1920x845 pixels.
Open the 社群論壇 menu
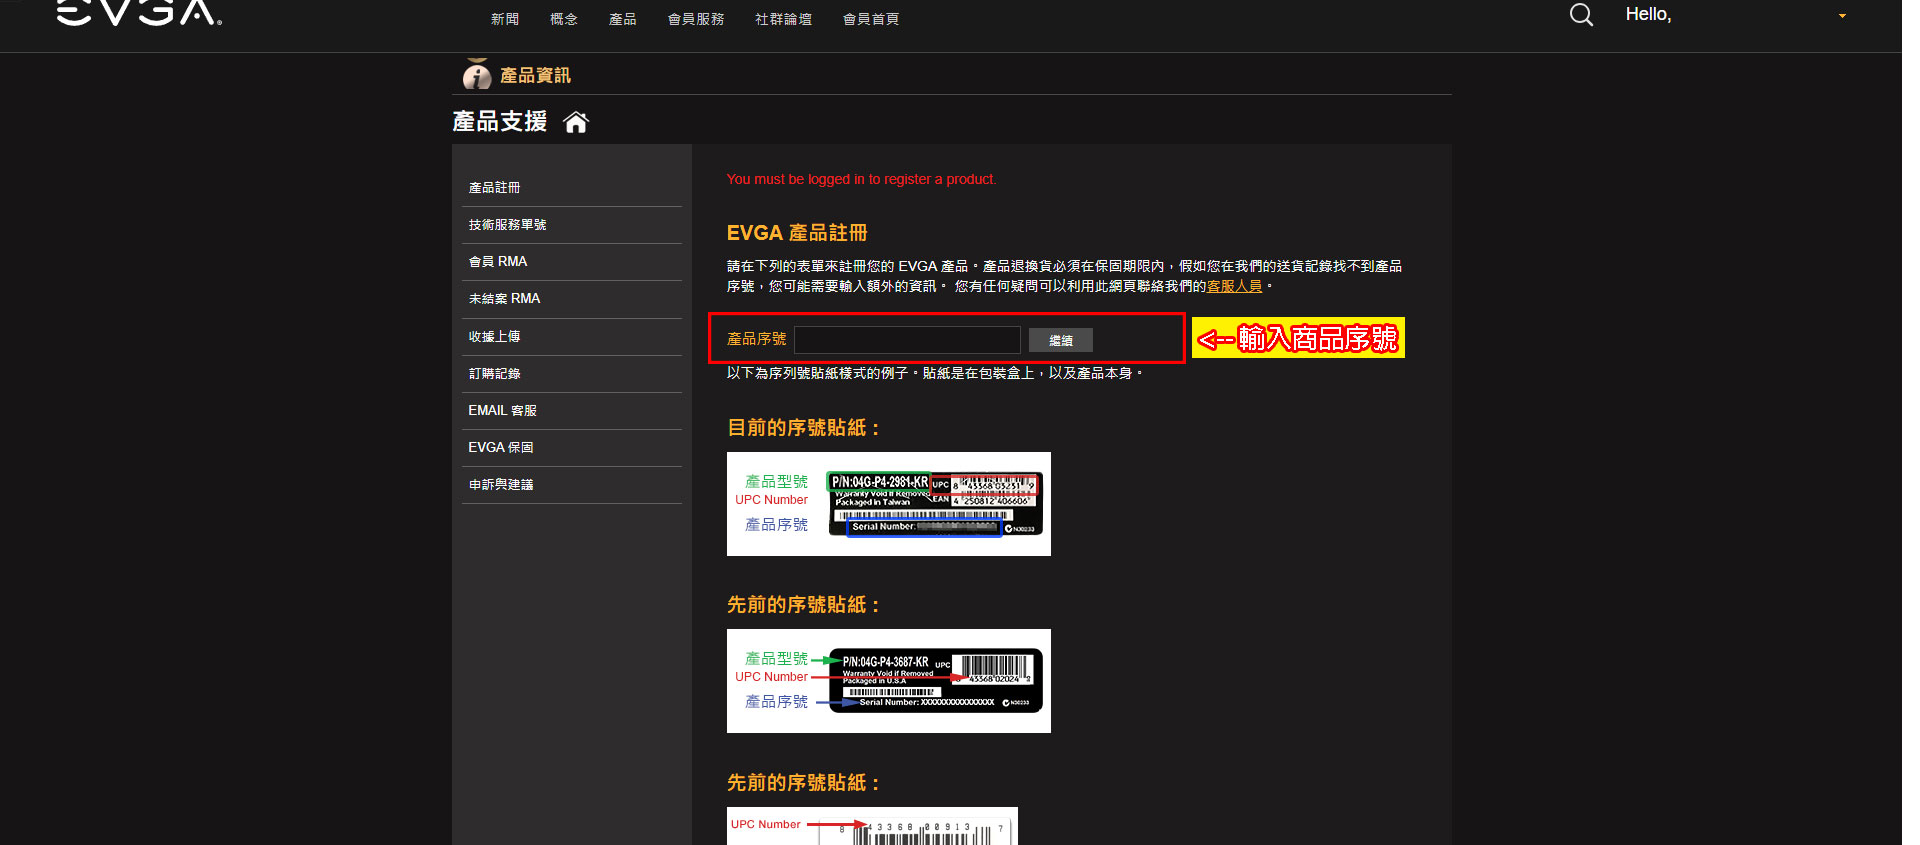[x=783, y=19]
